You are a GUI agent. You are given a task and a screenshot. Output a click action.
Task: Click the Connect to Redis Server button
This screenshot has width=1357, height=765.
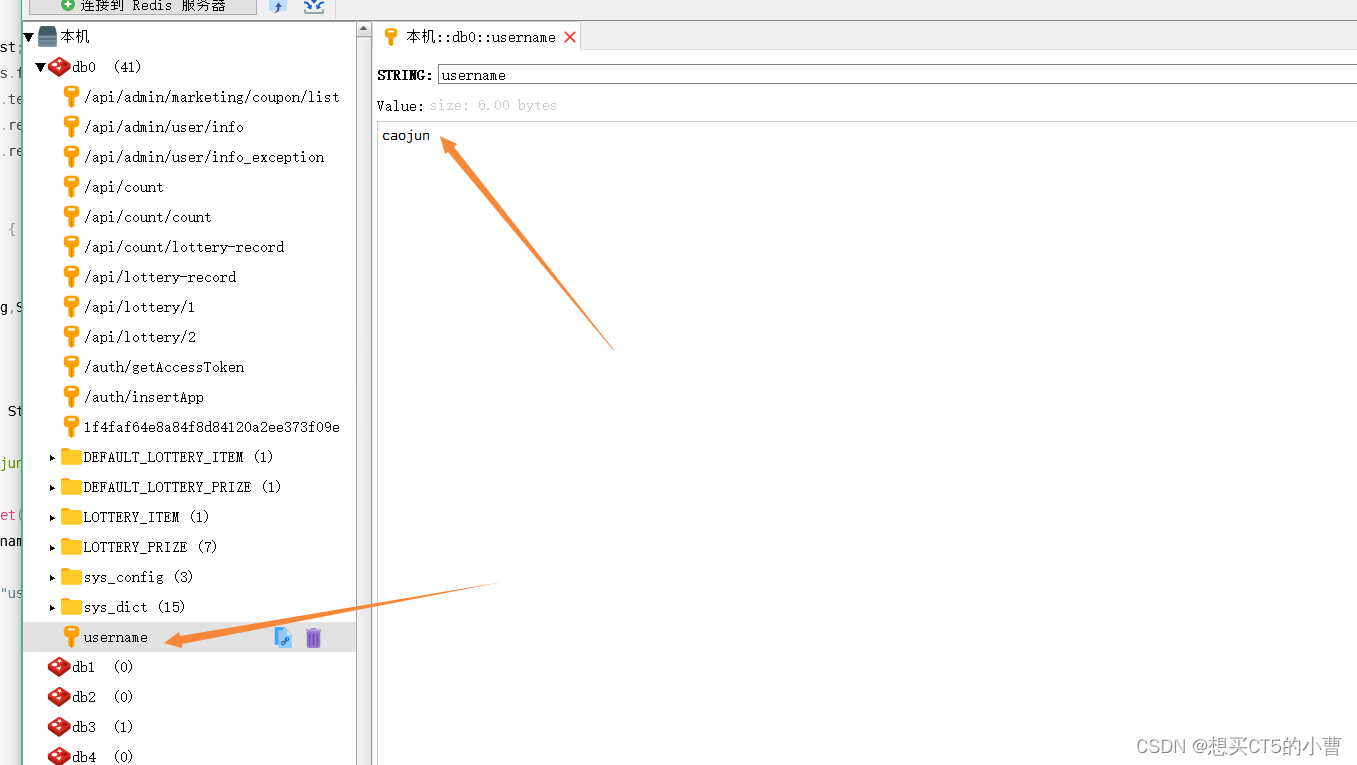pyautogui.click(x=143, y=6)
